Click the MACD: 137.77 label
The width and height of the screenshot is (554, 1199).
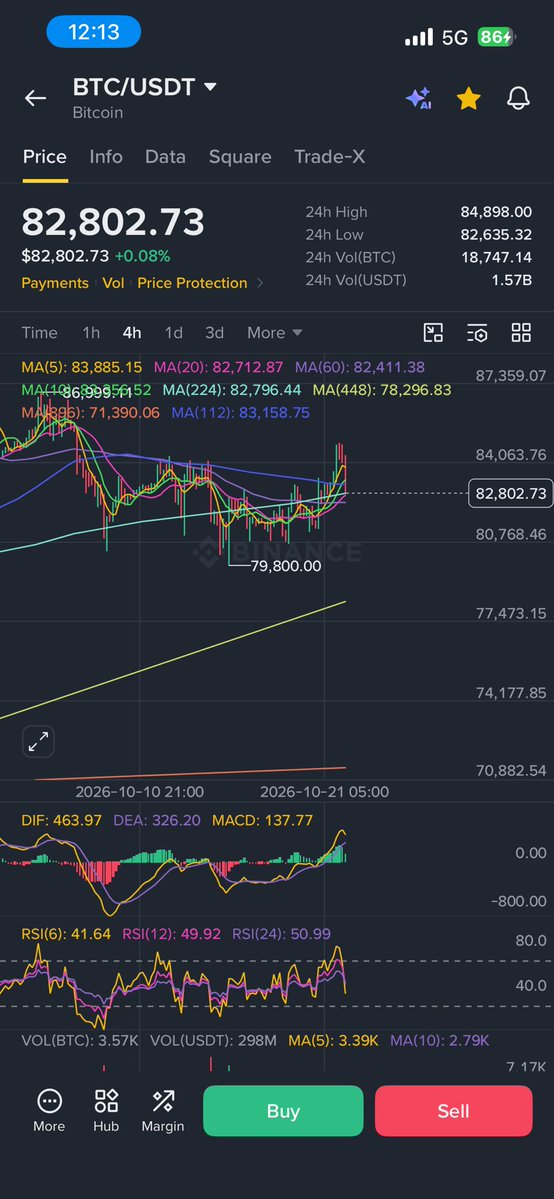click(x=262, y=820)
